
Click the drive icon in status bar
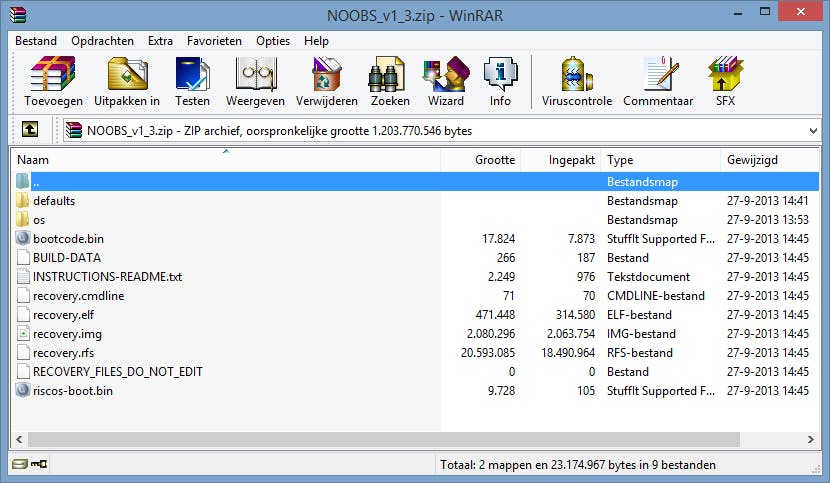[x=20, y=464]
